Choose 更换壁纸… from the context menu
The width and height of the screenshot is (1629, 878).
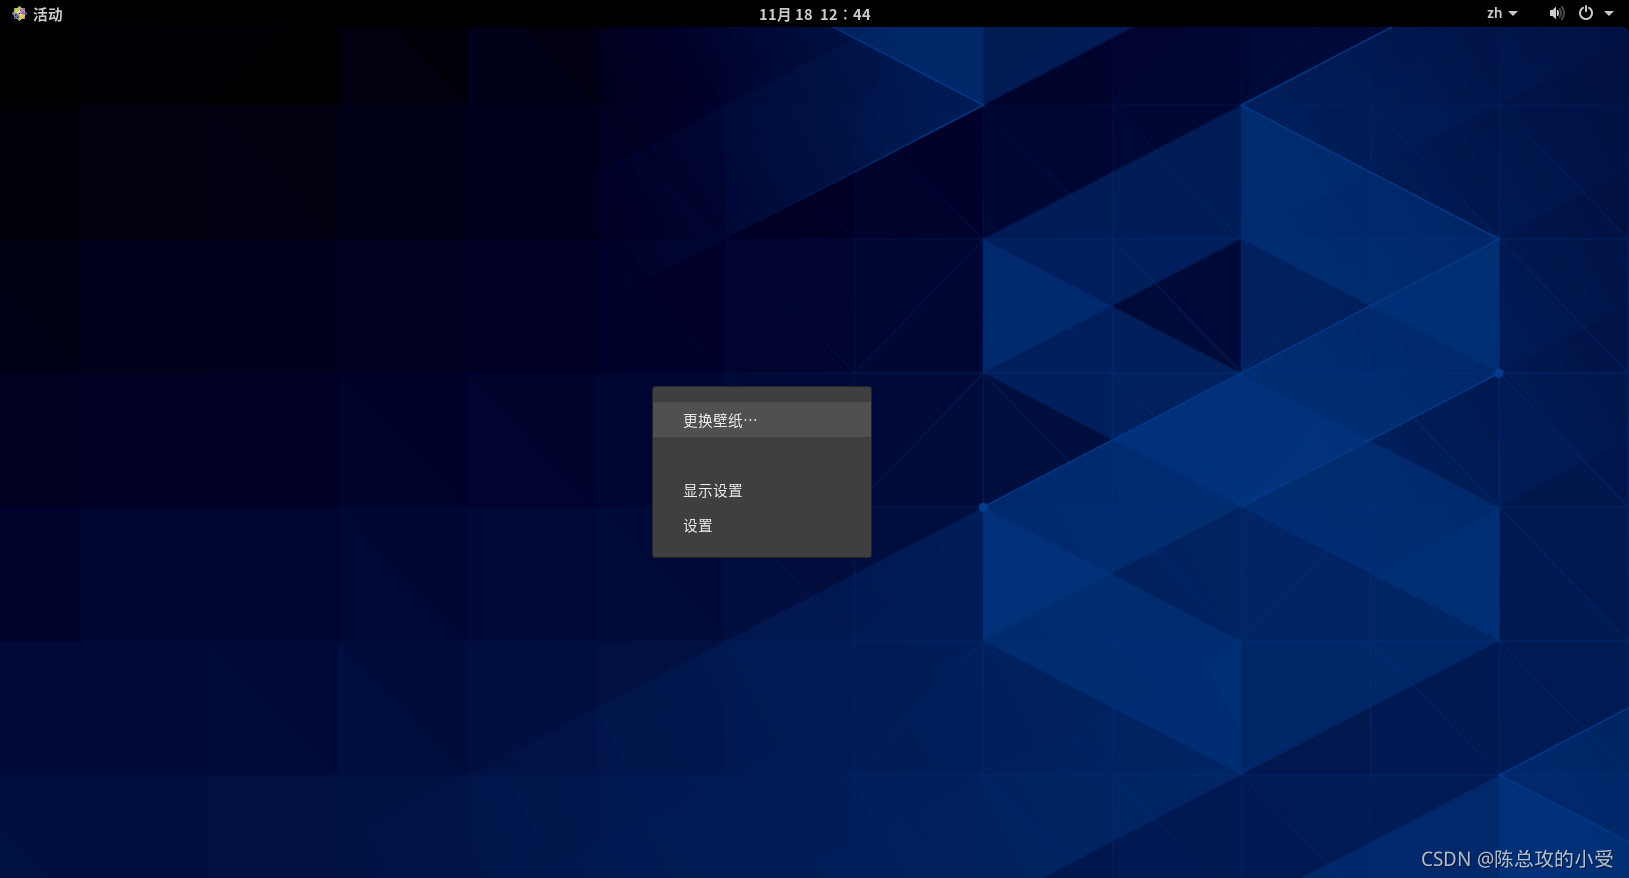pyautogui.click(x=720, y=421)
